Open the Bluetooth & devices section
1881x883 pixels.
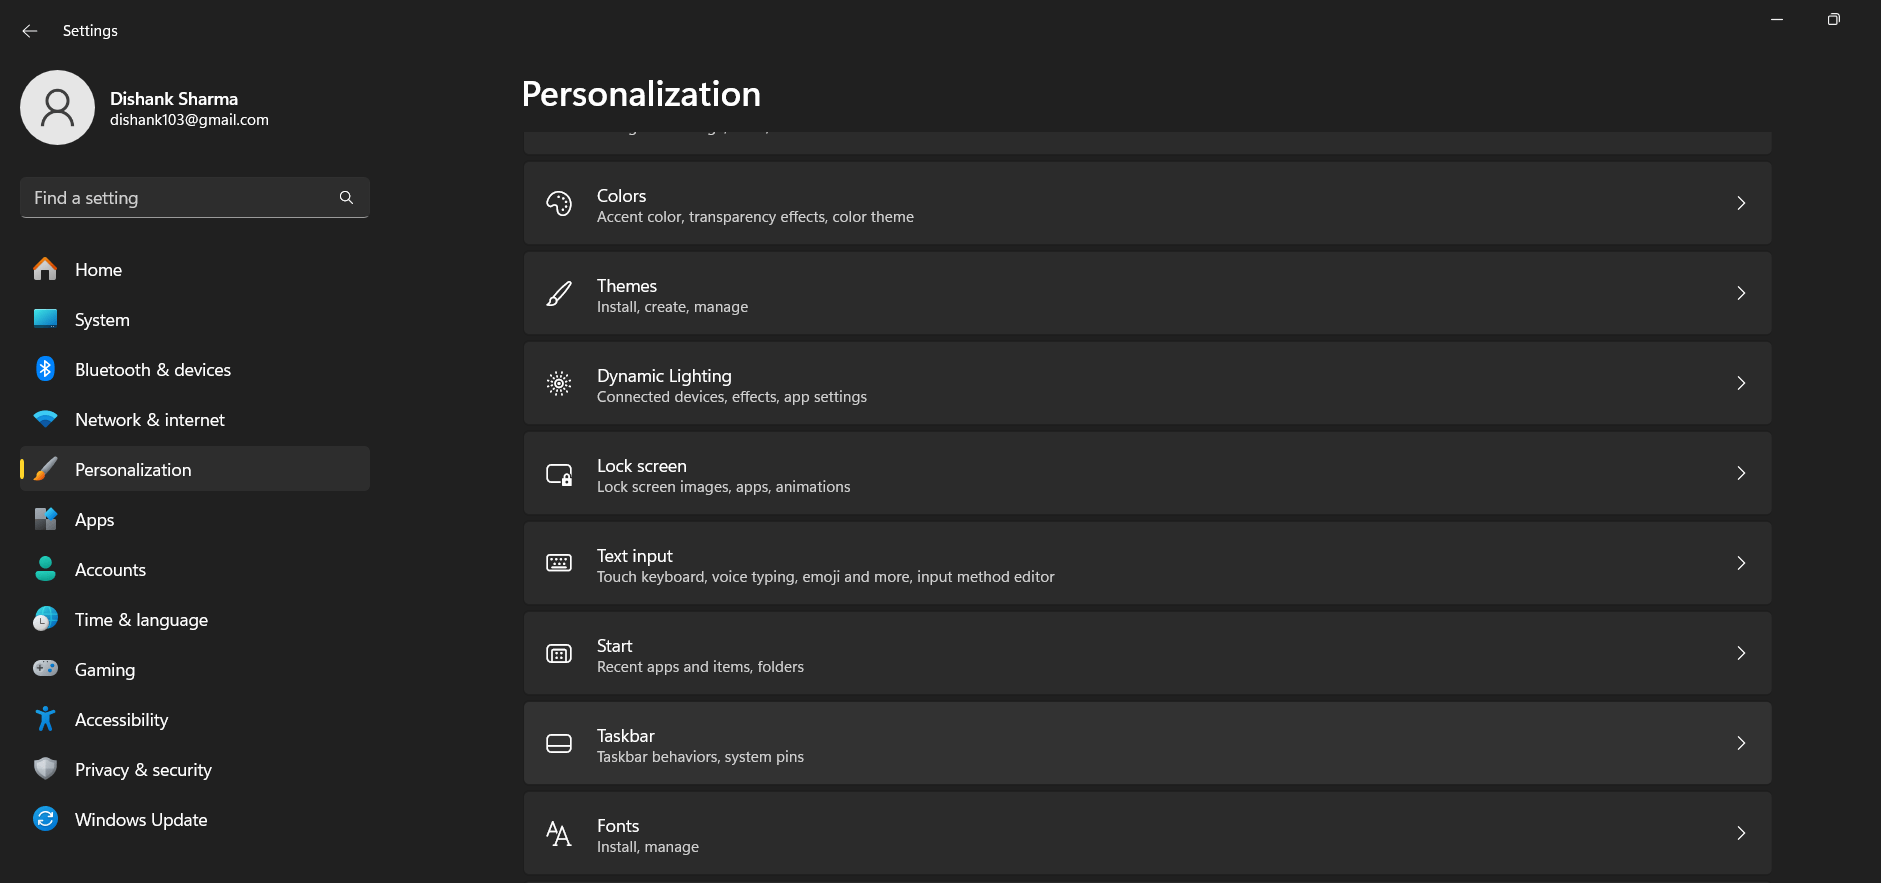(152, 369)
